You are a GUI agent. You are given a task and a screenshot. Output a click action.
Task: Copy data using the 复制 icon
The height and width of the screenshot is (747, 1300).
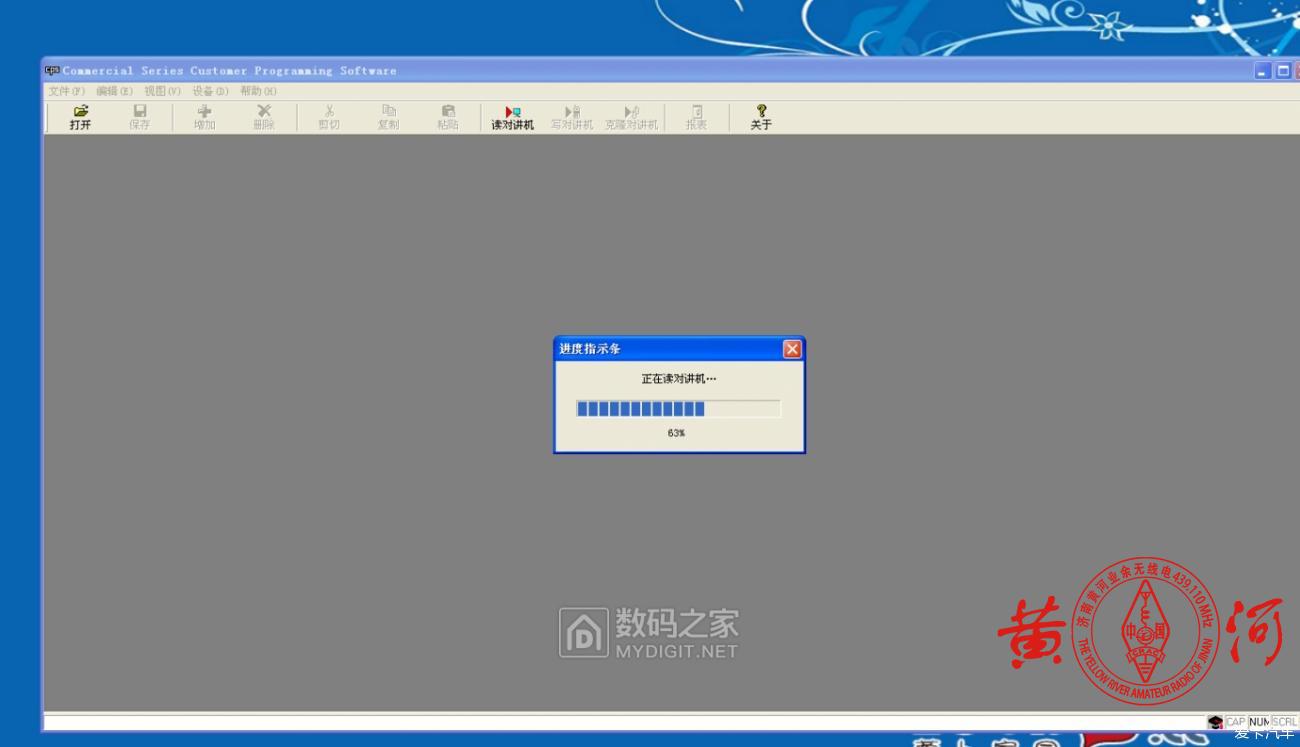click(x=388, y=117)
